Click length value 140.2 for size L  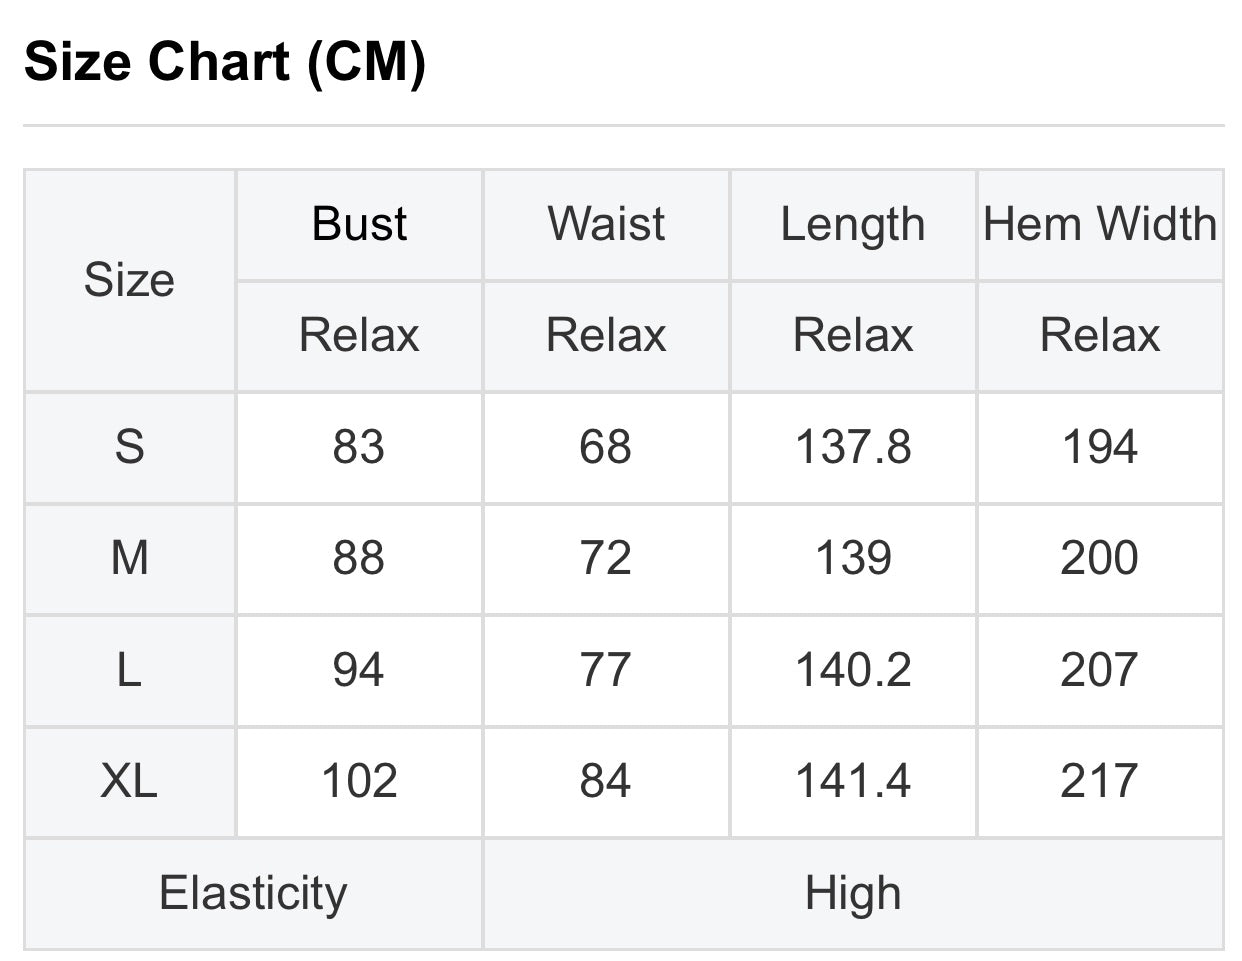(853, 670)
